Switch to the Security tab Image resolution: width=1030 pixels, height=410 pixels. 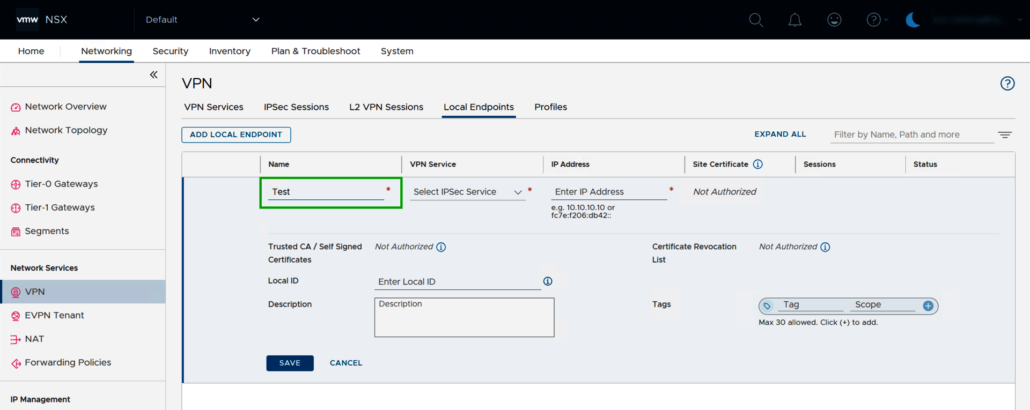point(170,51)
